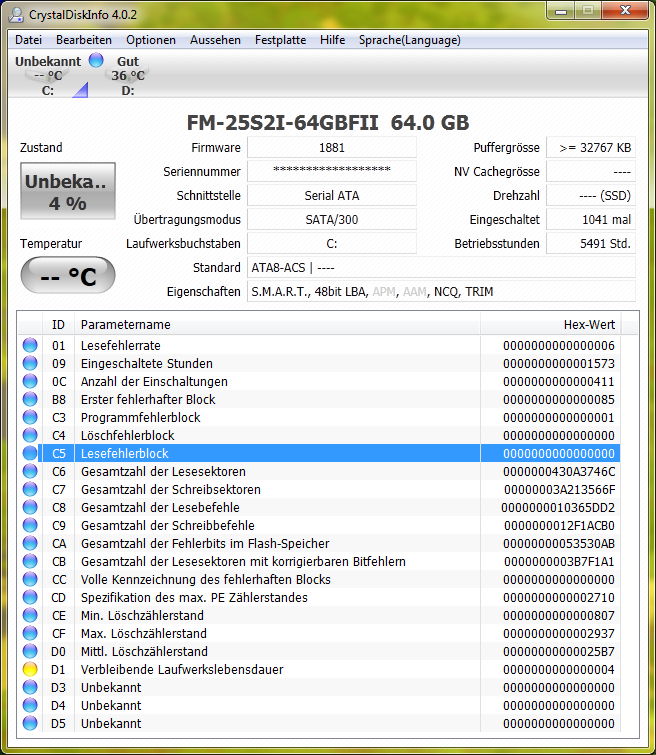
Task: Select the Lesefehlerrate parameter name
Action: pos(120,345)
